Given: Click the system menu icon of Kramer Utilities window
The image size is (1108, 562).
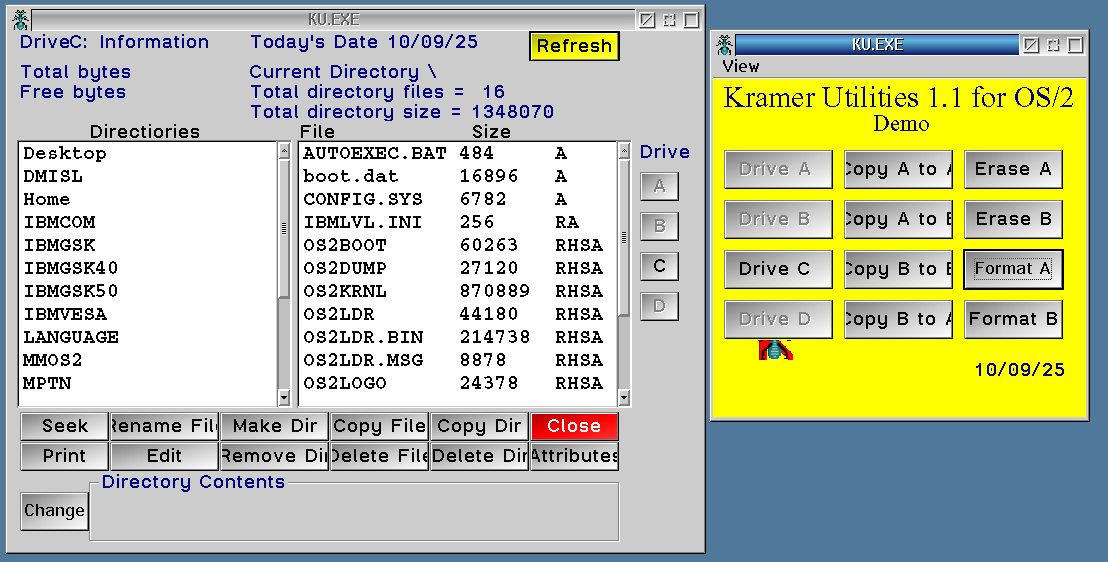Looking at the screenshot, I should (725, 45).
